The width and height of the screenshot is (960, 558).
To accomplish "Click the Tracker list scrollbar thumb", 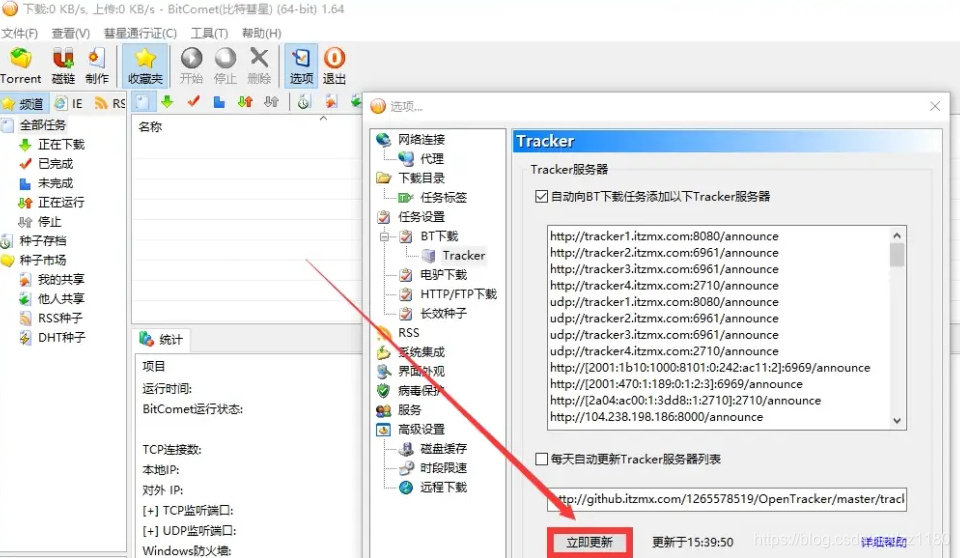I will tap(897, 255).
